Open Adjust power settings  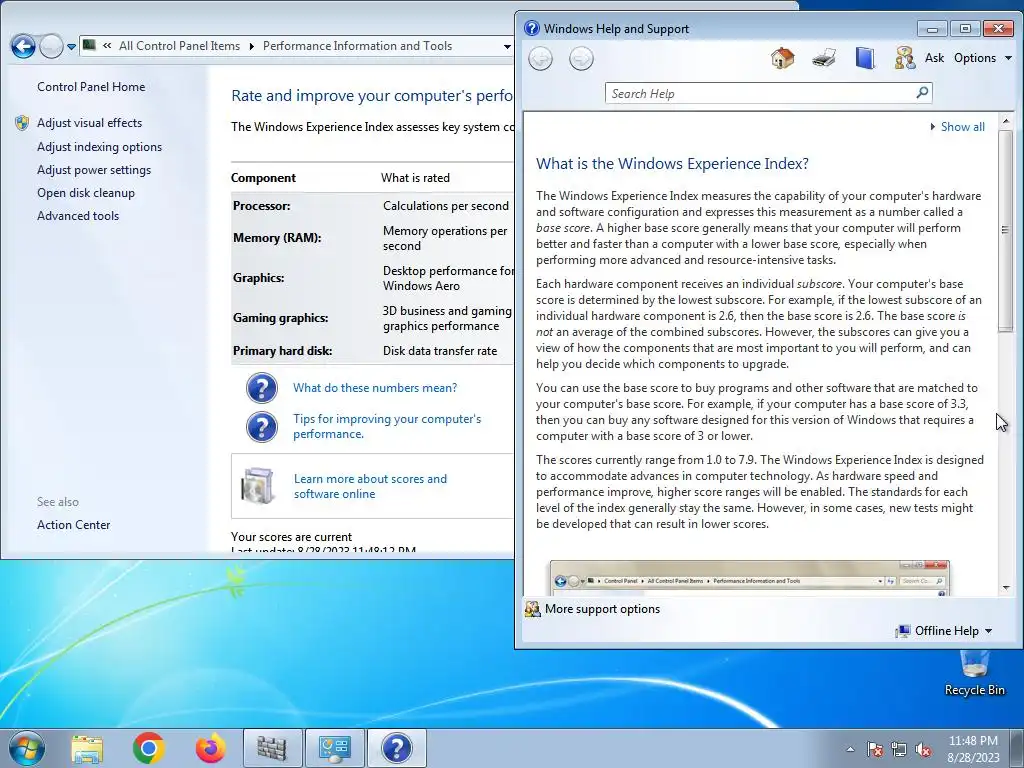coord(94,170)
